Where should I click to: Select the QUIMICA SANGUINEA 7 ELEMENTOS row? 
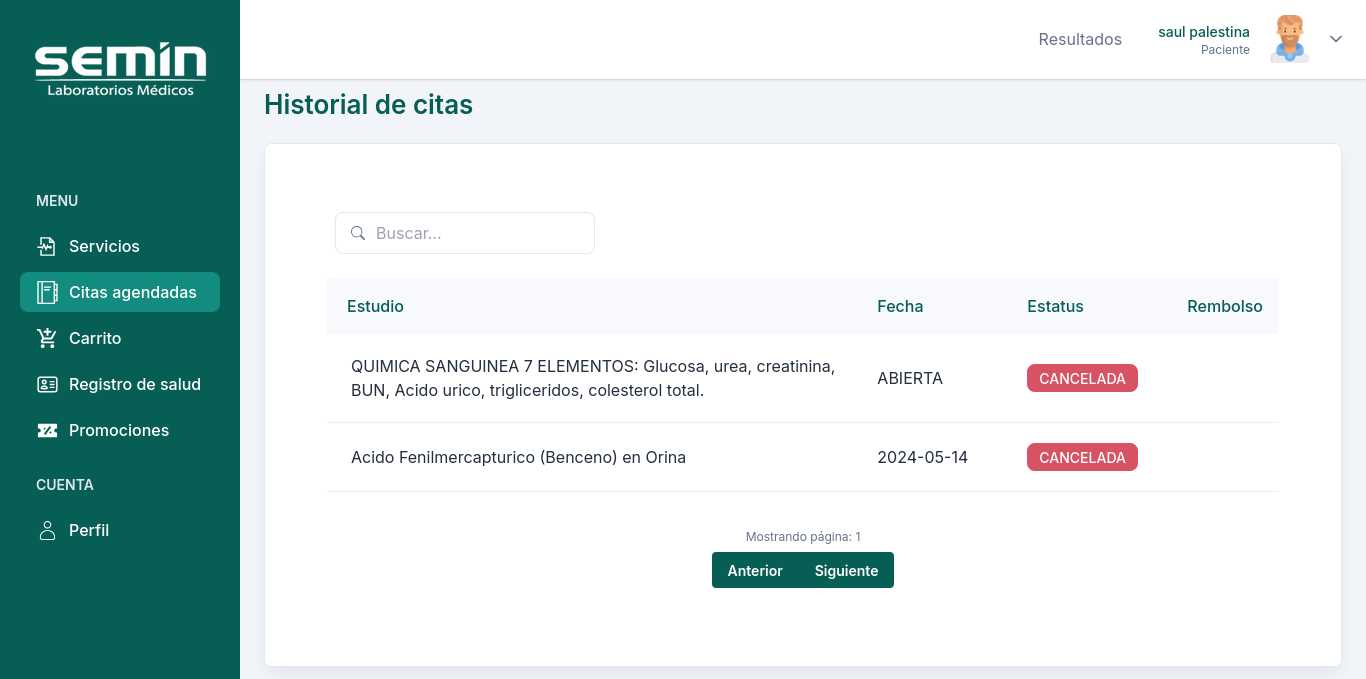click(x=593, y=378)
